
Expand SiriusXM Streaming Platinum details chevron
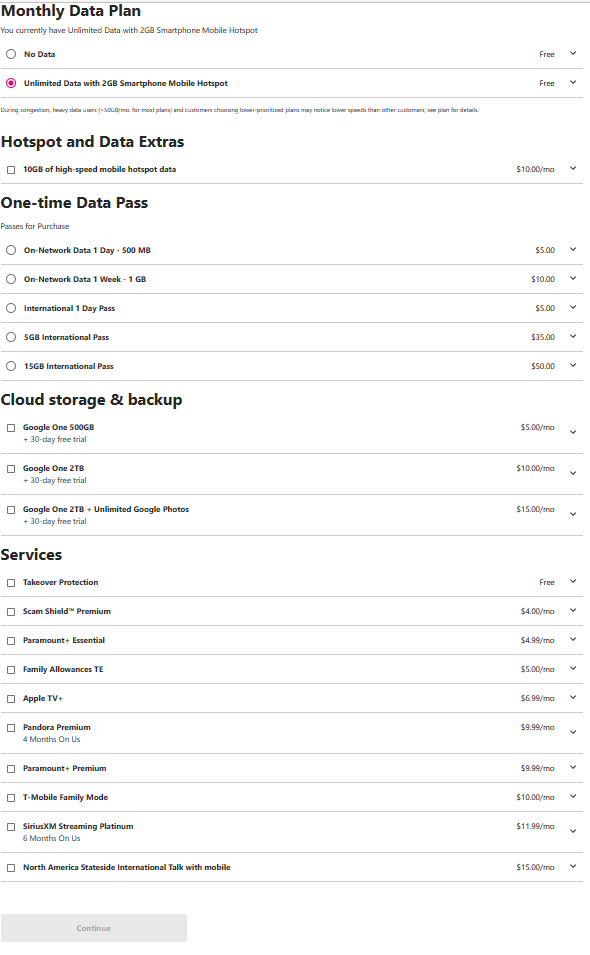coord(573,831)
